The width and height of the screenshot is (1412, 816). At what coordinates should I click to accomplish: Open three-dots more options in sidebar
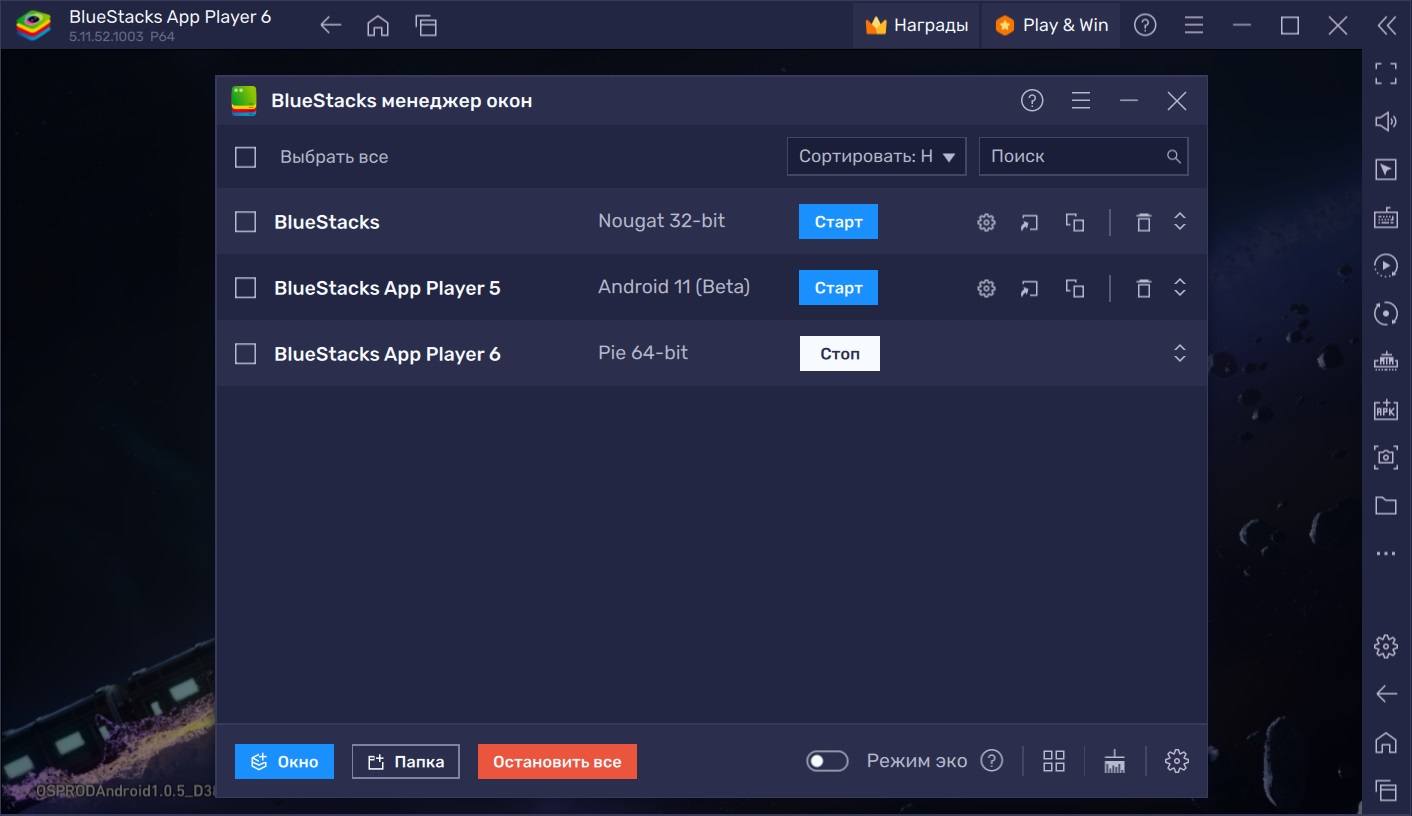1386,553
